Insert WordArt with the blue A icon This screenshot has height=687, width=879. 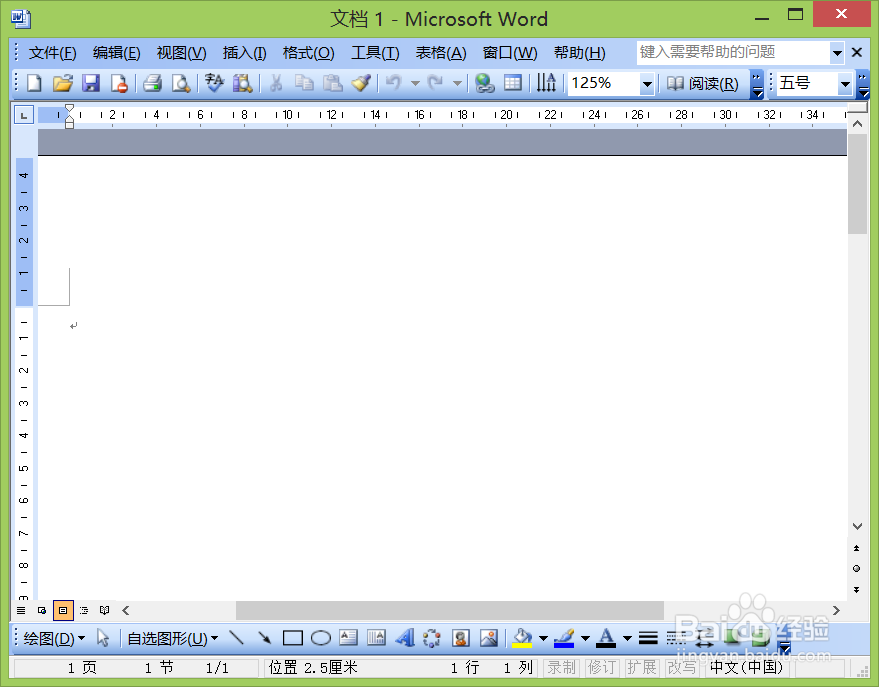[405, 638]
